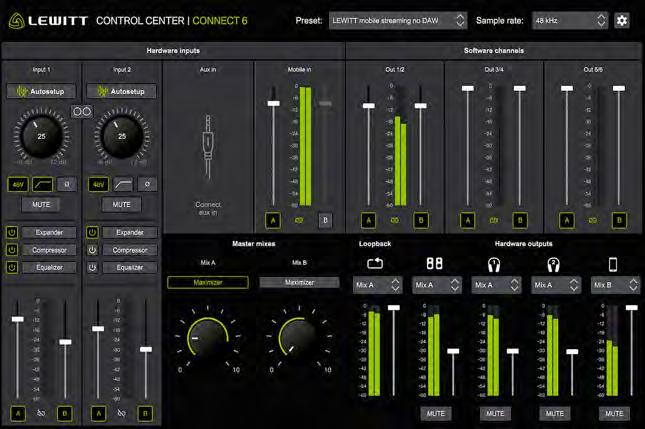This screenshot has width=645, height=429.
Task: Toggle Input 1 mix fader link icon
Action: pos(41,413)
